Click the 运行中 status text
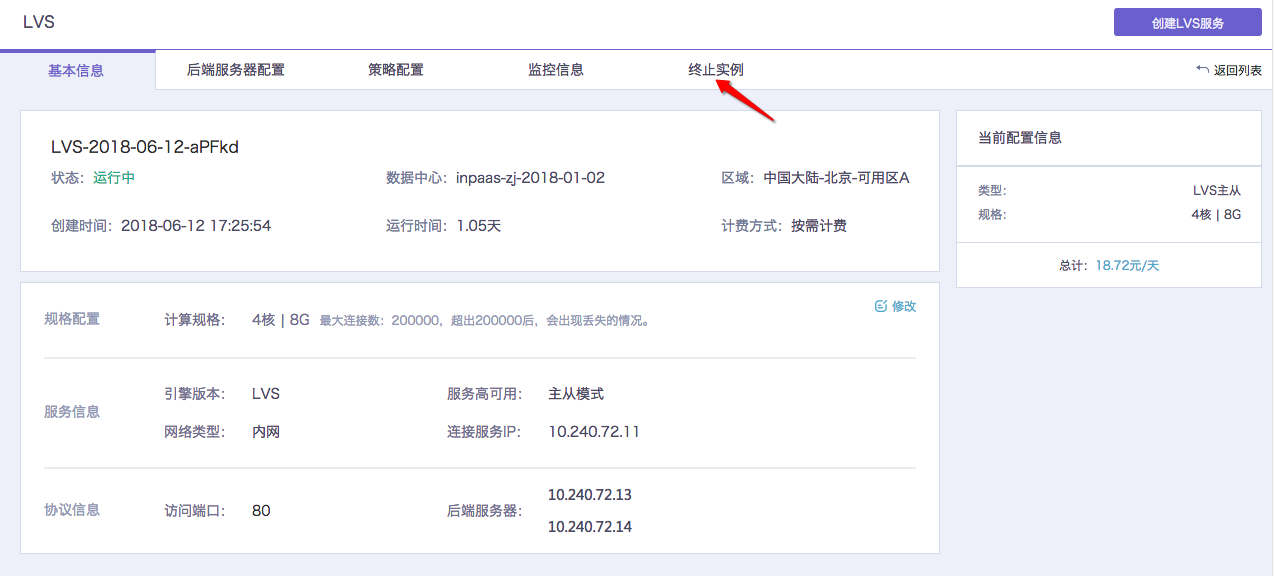Image resolution: width=1274 pixels, height=576 pixels. pos(114,178)
